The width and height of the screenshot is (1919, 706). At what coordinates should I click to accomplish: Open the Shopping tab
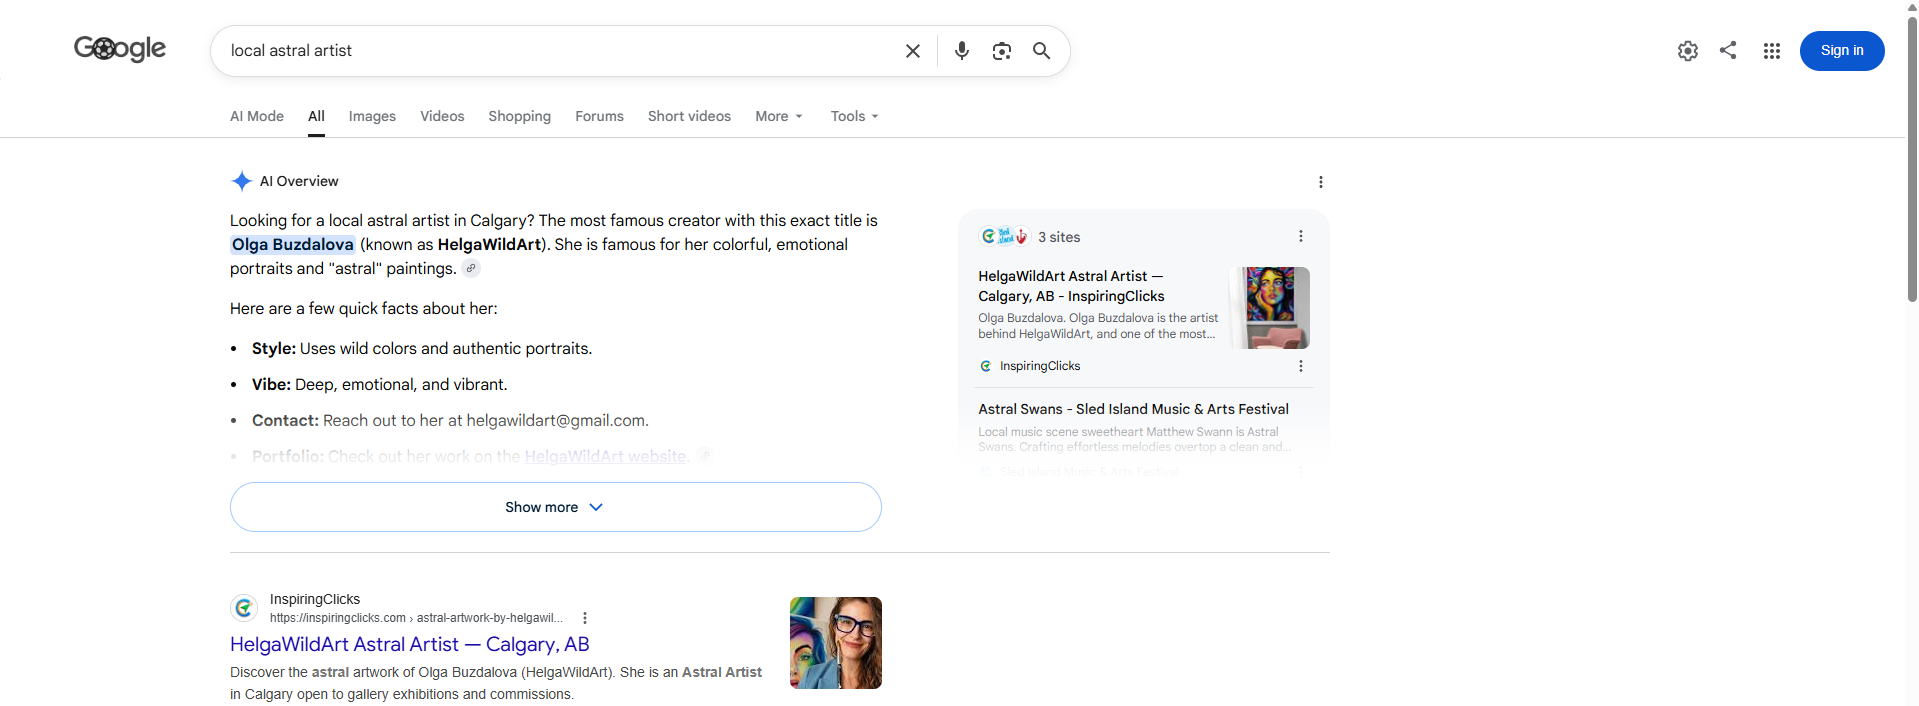519,116
